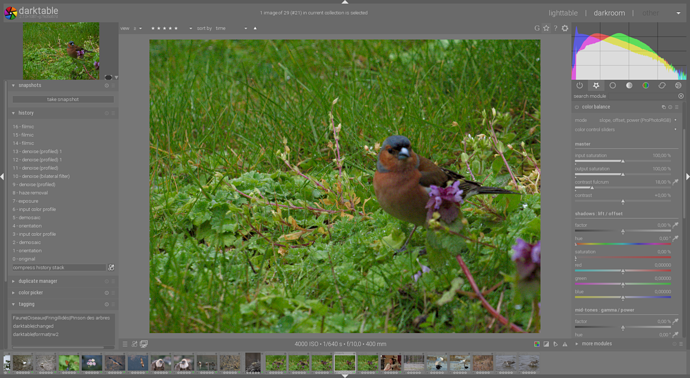
Task: Toggle raw overexposed indicator in bottom bar
Action: click(537, 344)
